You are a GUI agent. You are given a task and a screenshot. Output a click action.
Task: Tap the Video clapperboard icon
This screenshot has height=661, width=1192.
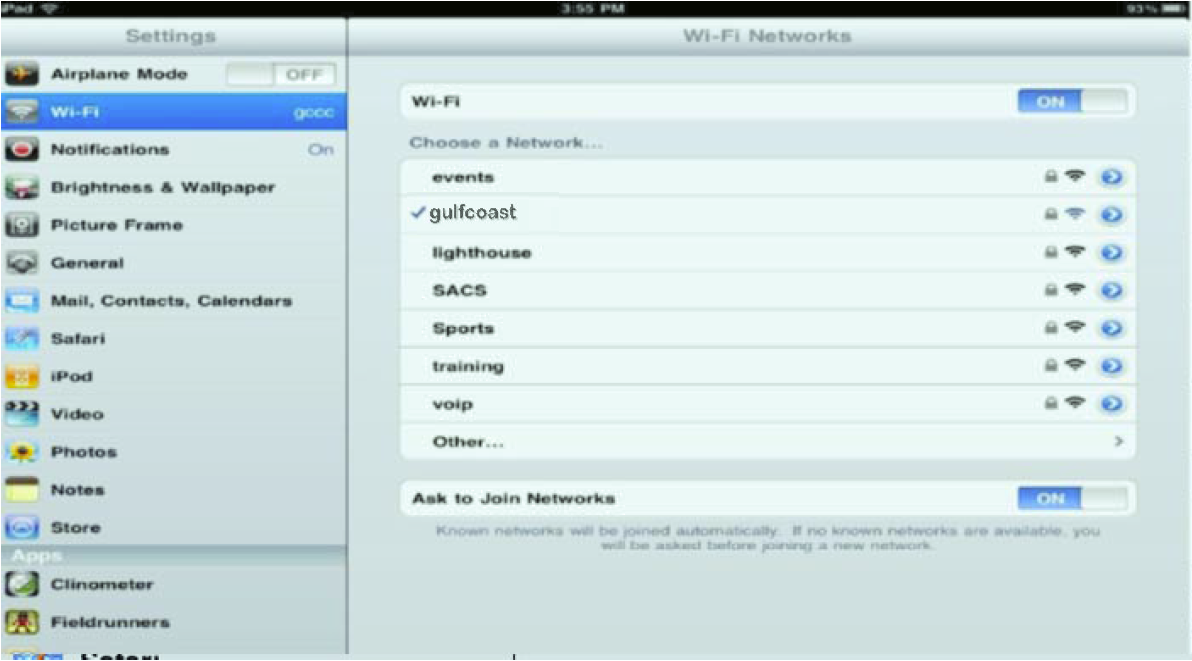tap(21, 414)
